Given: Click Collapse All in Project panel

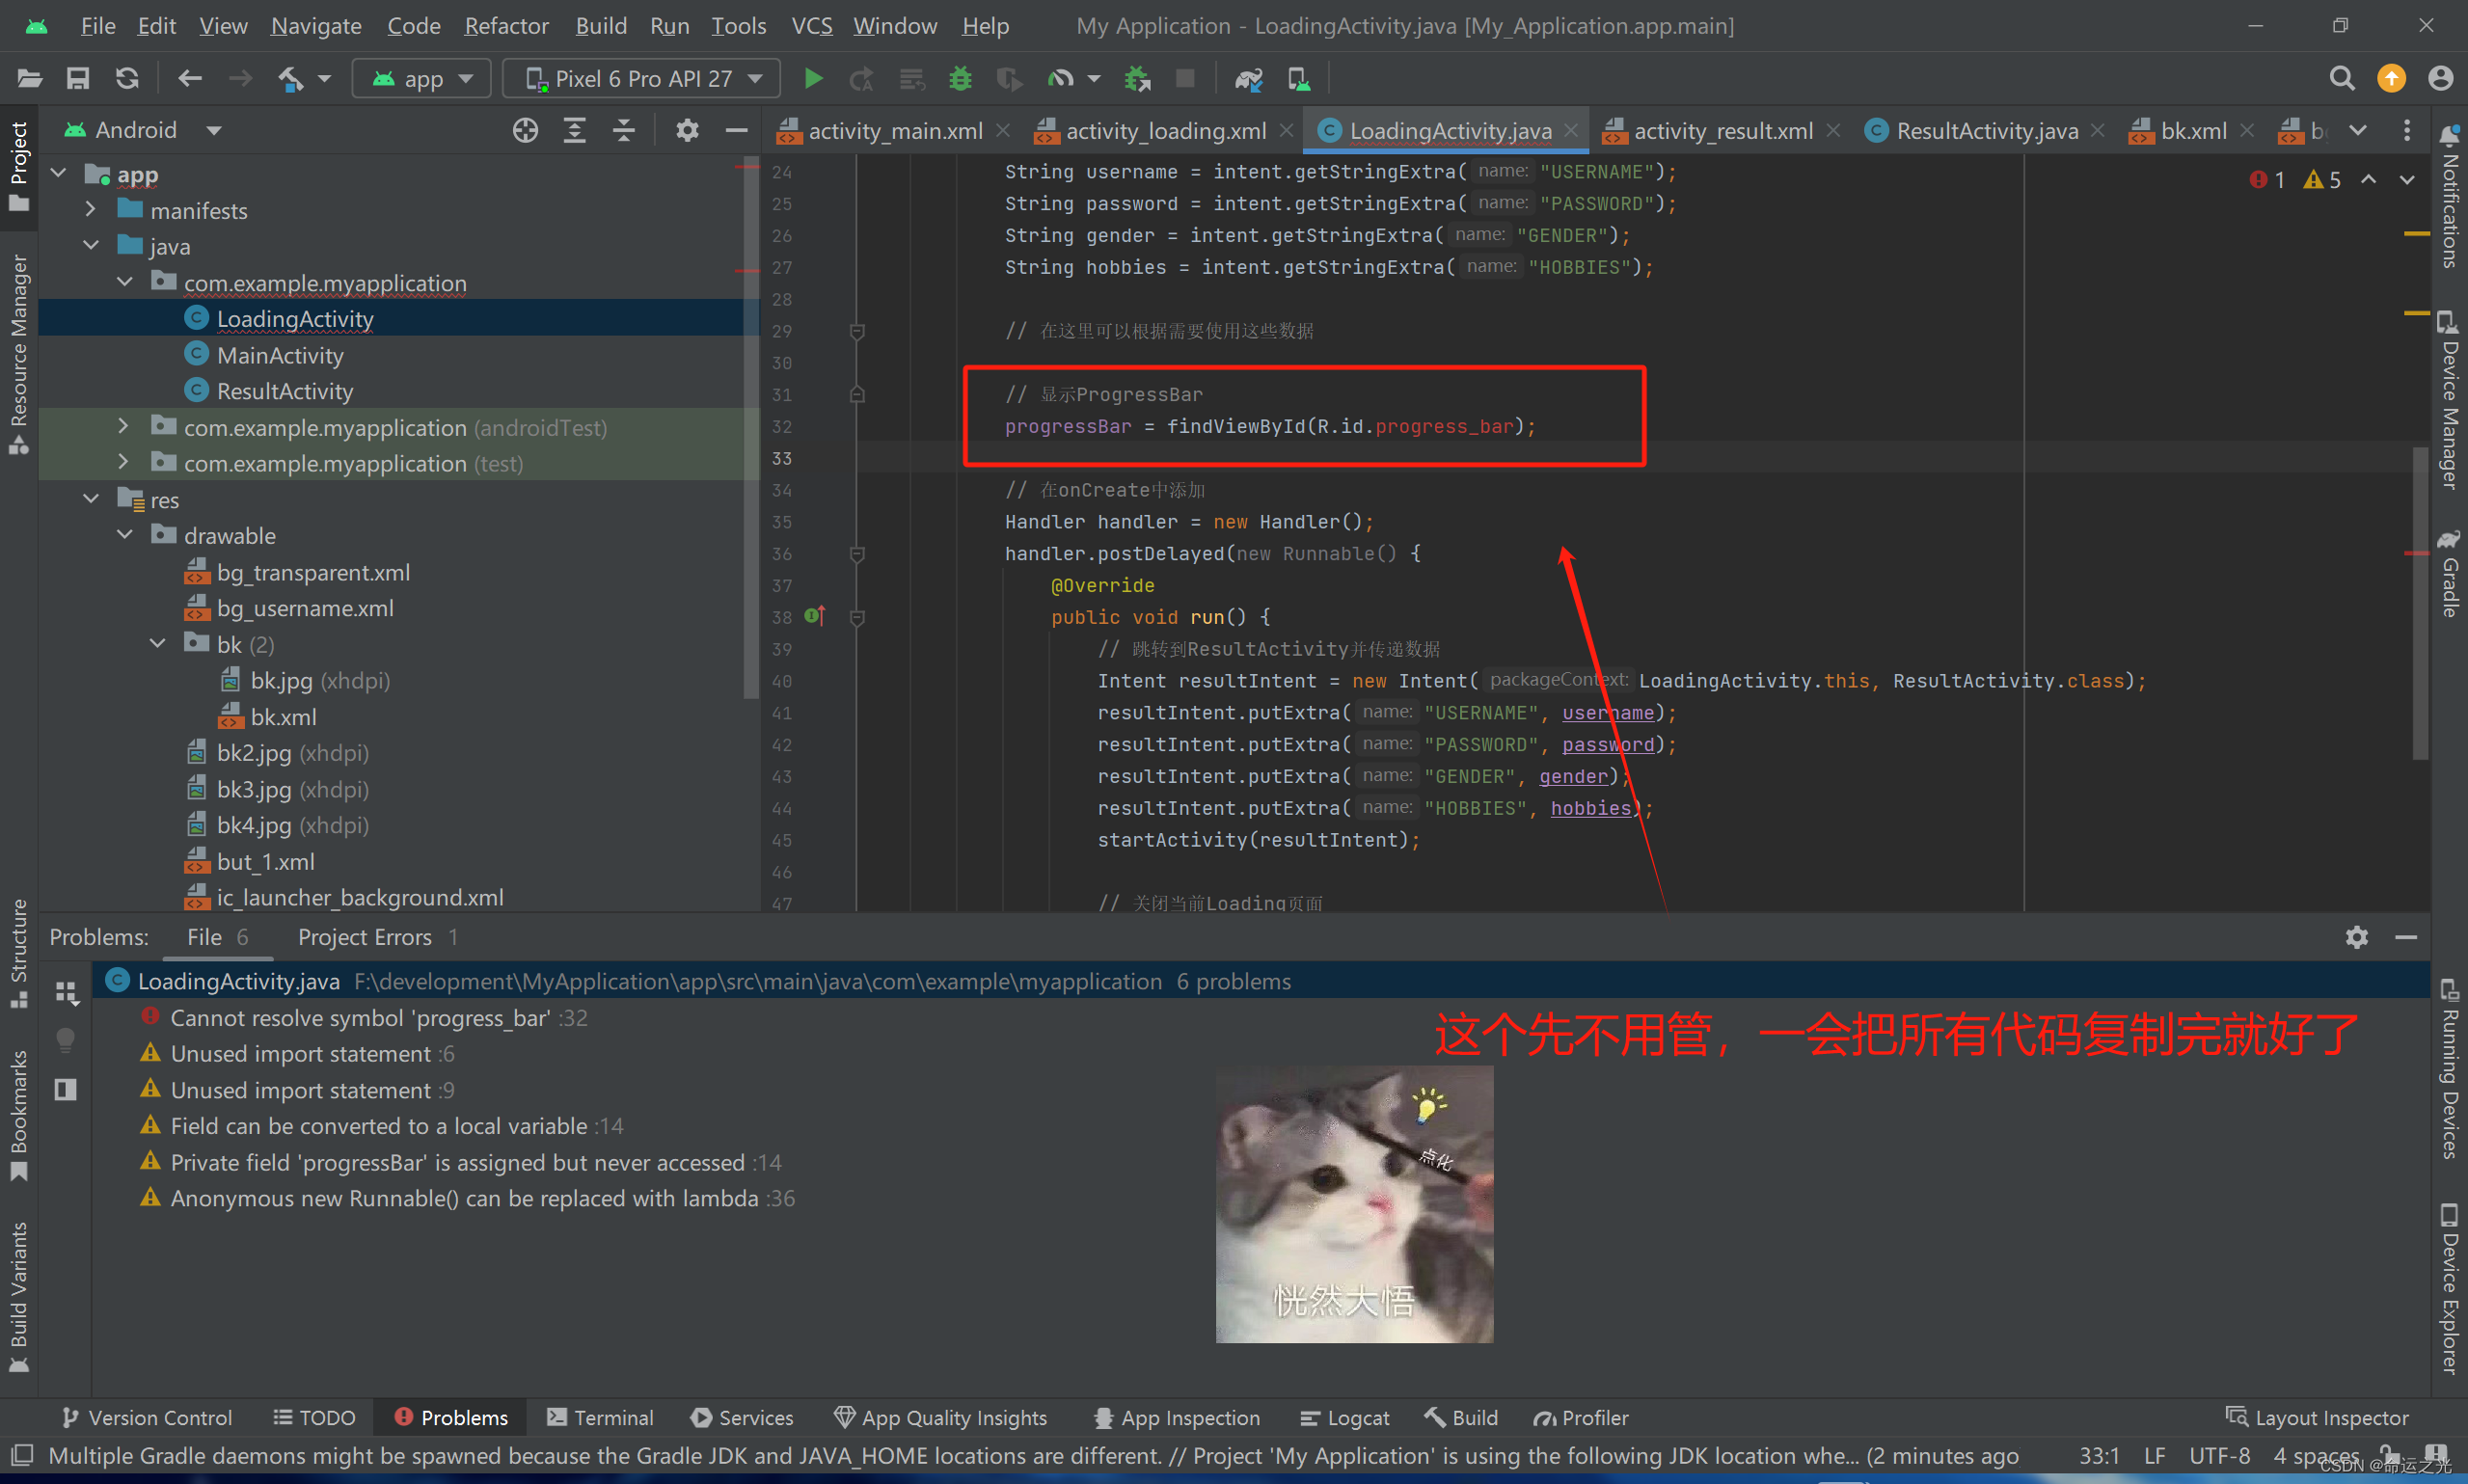Looking at the screenshot, I should pyautogui.click(x=624, y=130).
